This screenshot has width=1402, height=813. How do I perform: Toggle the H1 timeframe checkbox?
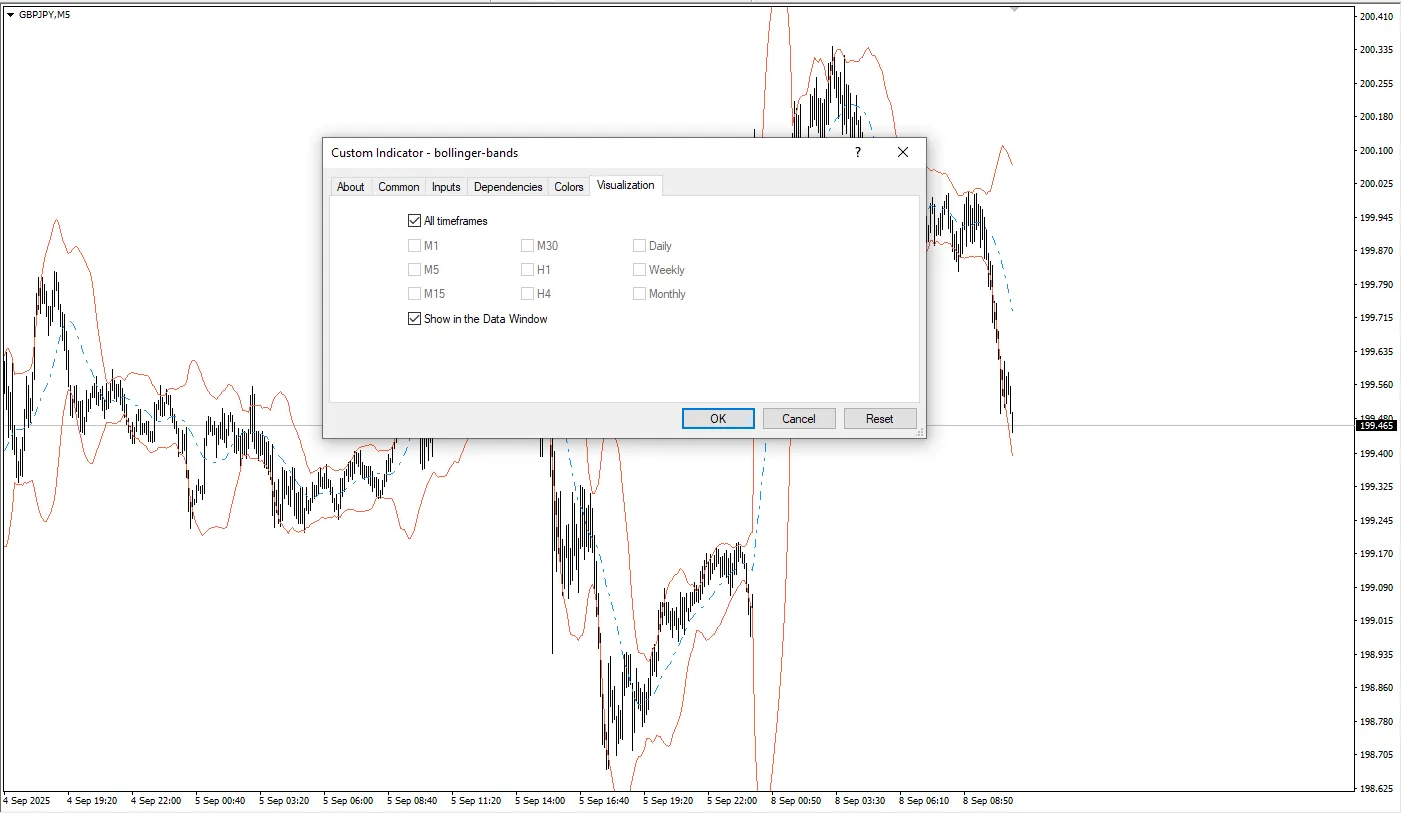pos(528,270)
